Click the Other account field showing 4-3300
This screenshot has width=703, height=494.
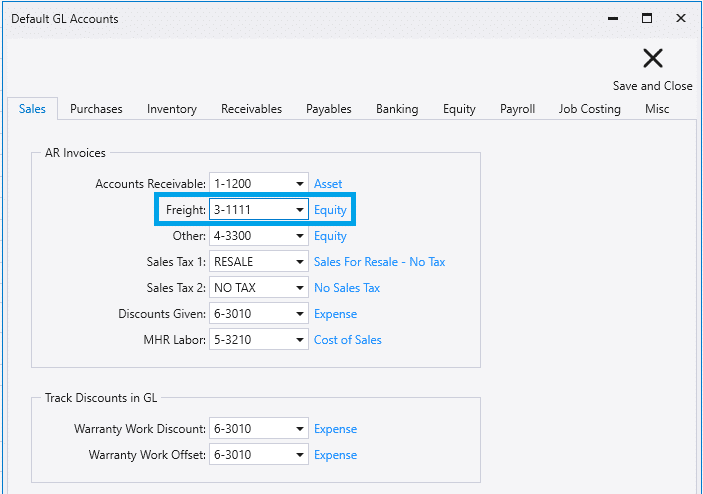pyautogui.click(x=249, y=236)
